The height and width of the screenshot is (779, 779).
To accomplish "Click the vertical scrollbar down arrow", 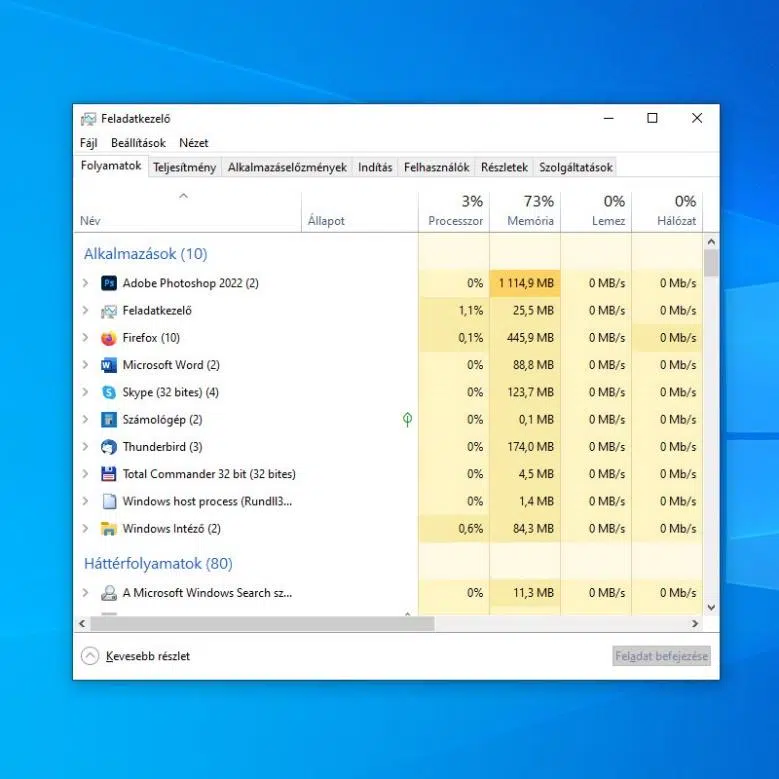I will pyautogui.click(x=711, y=607).
